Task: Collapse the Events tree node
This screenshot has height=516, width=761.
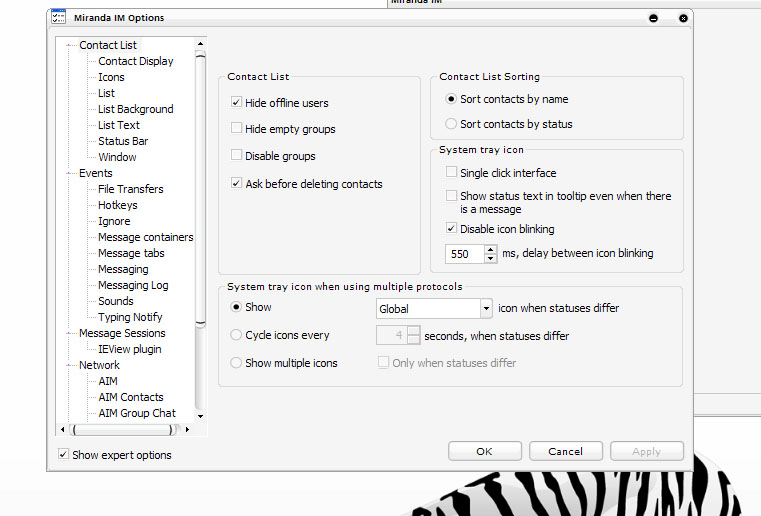Action: click(69, 173)
